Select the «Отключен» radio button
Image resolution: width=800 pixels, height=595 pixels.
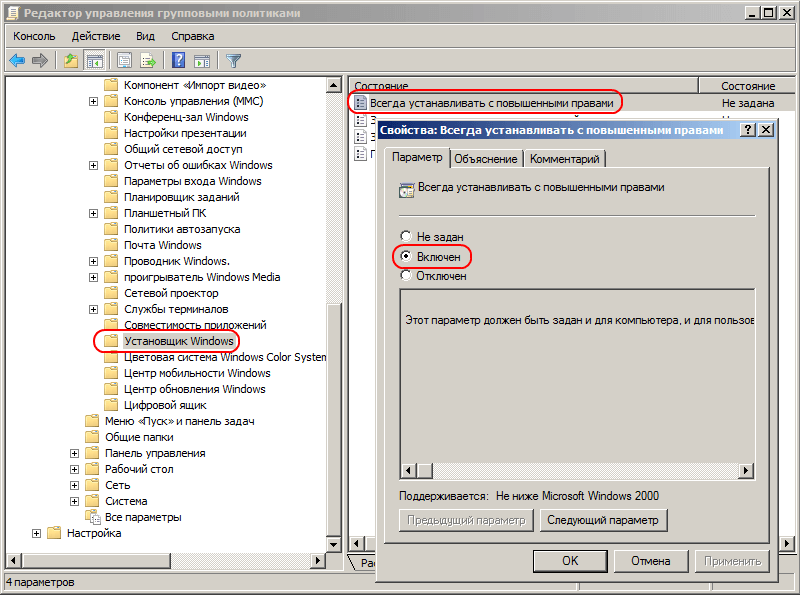click(406, 276)
